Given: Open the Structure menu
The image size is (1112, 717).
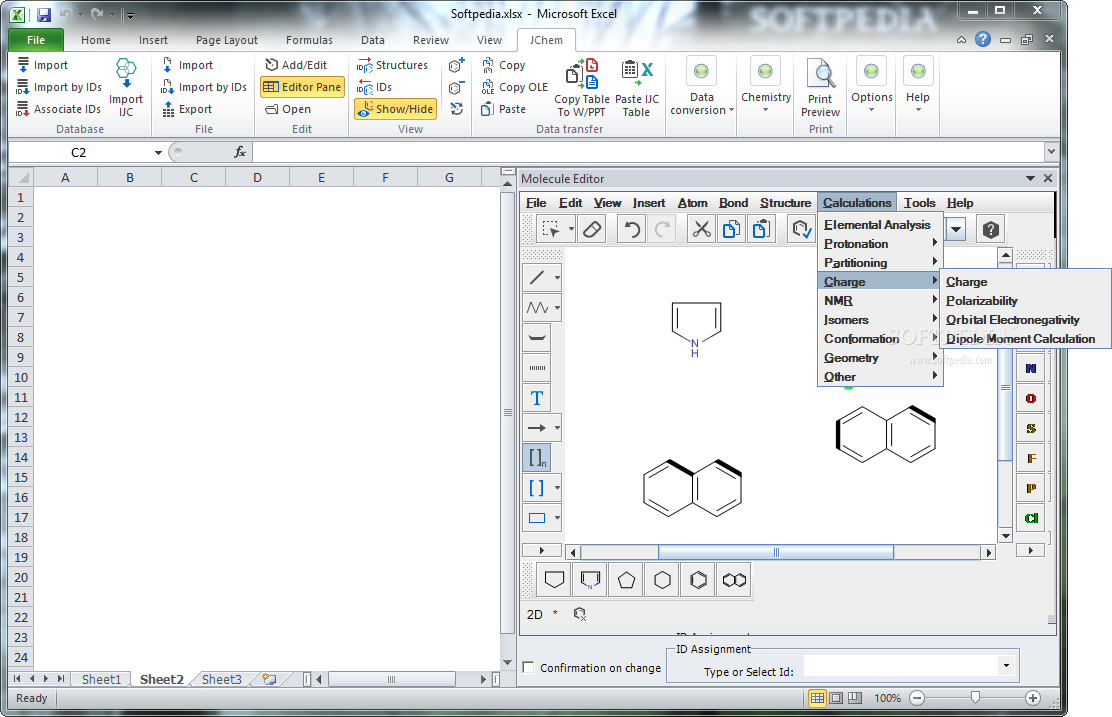Looking at the screenshot, I should coord(785,203).
